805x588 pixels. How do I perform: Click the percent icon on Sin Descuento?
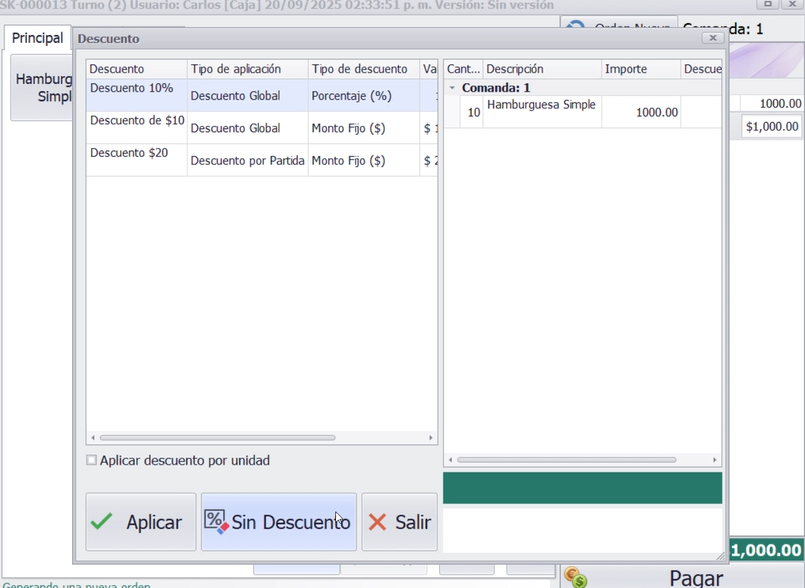216,521
